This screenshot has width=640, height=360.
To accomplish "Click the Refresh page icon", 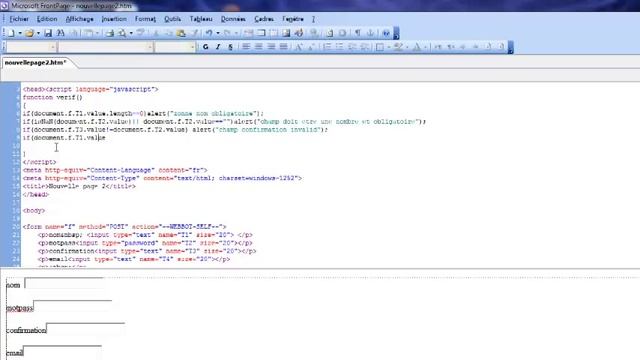I will point(329,33).
